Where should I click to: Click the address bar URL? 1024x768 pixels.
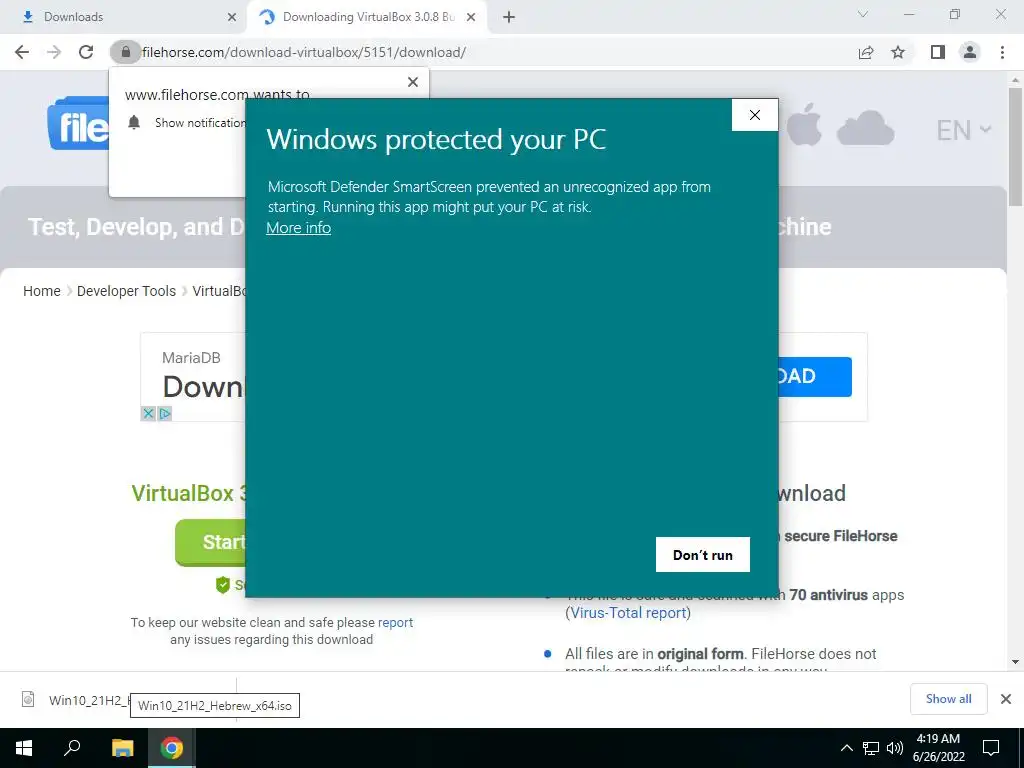pos(304,52)
